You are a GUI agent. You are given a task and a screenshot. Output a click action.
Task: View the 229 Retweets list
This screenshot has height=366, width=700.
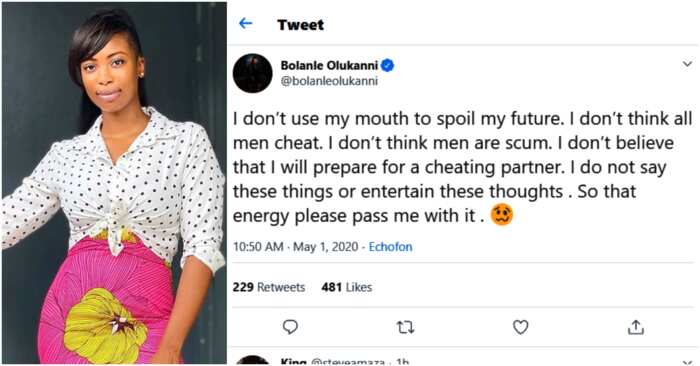269,287
